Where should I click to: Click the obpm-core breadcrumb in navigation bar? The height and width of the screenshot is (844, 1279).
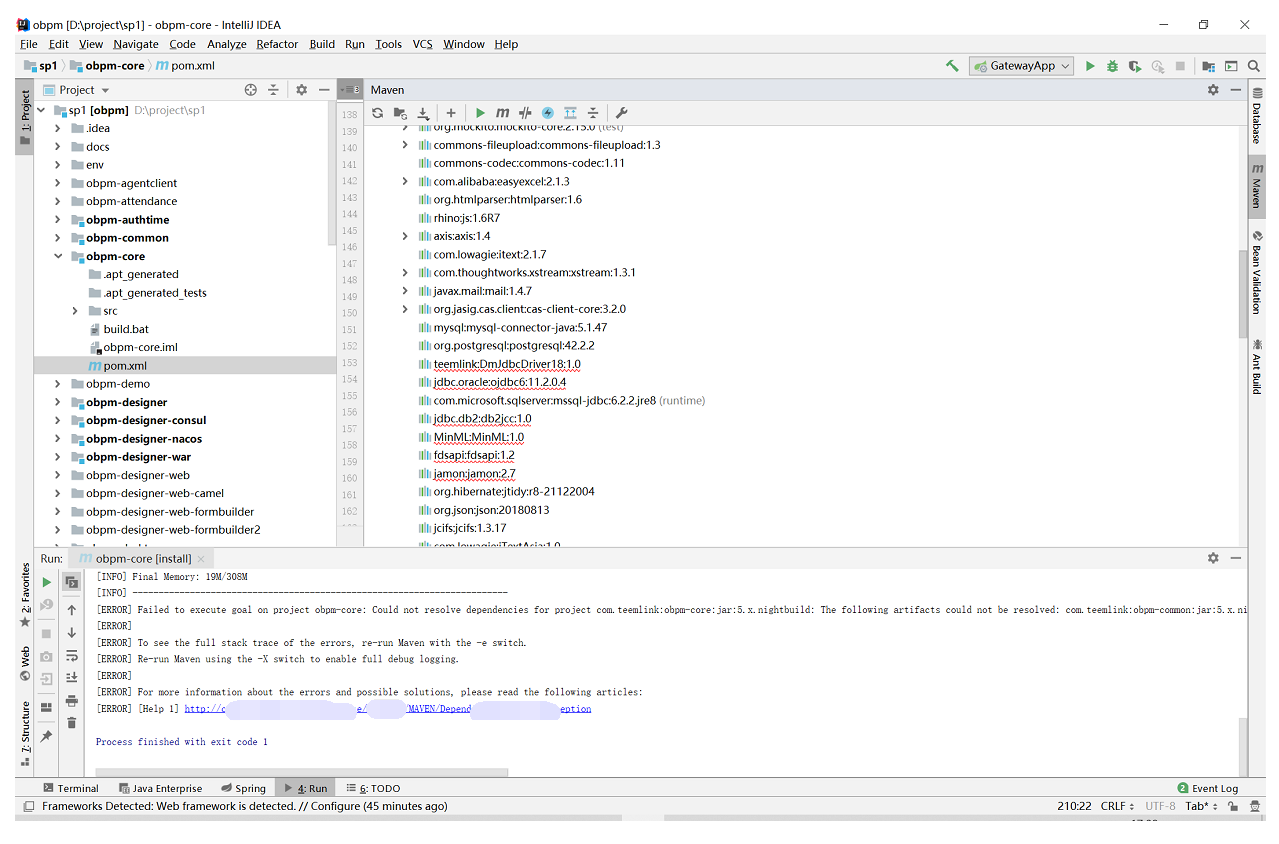point(108,66)
